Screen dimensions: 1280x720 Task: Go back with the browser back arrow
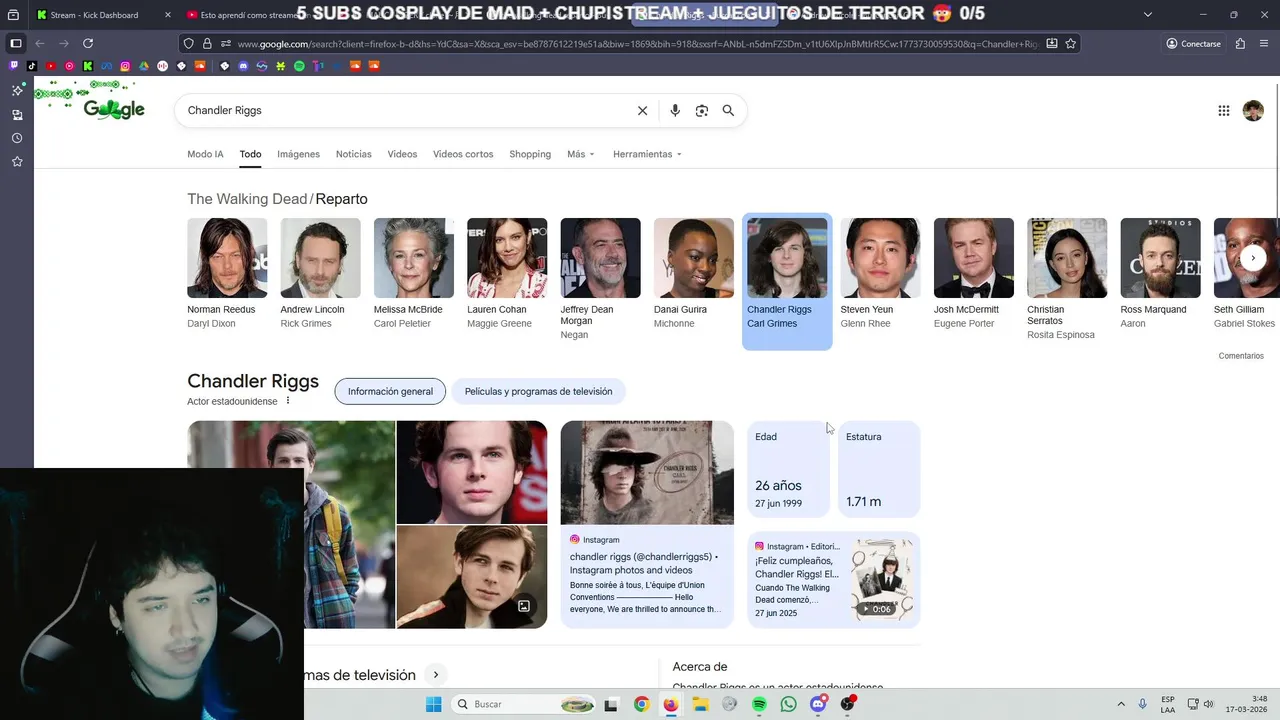(40, 43)
